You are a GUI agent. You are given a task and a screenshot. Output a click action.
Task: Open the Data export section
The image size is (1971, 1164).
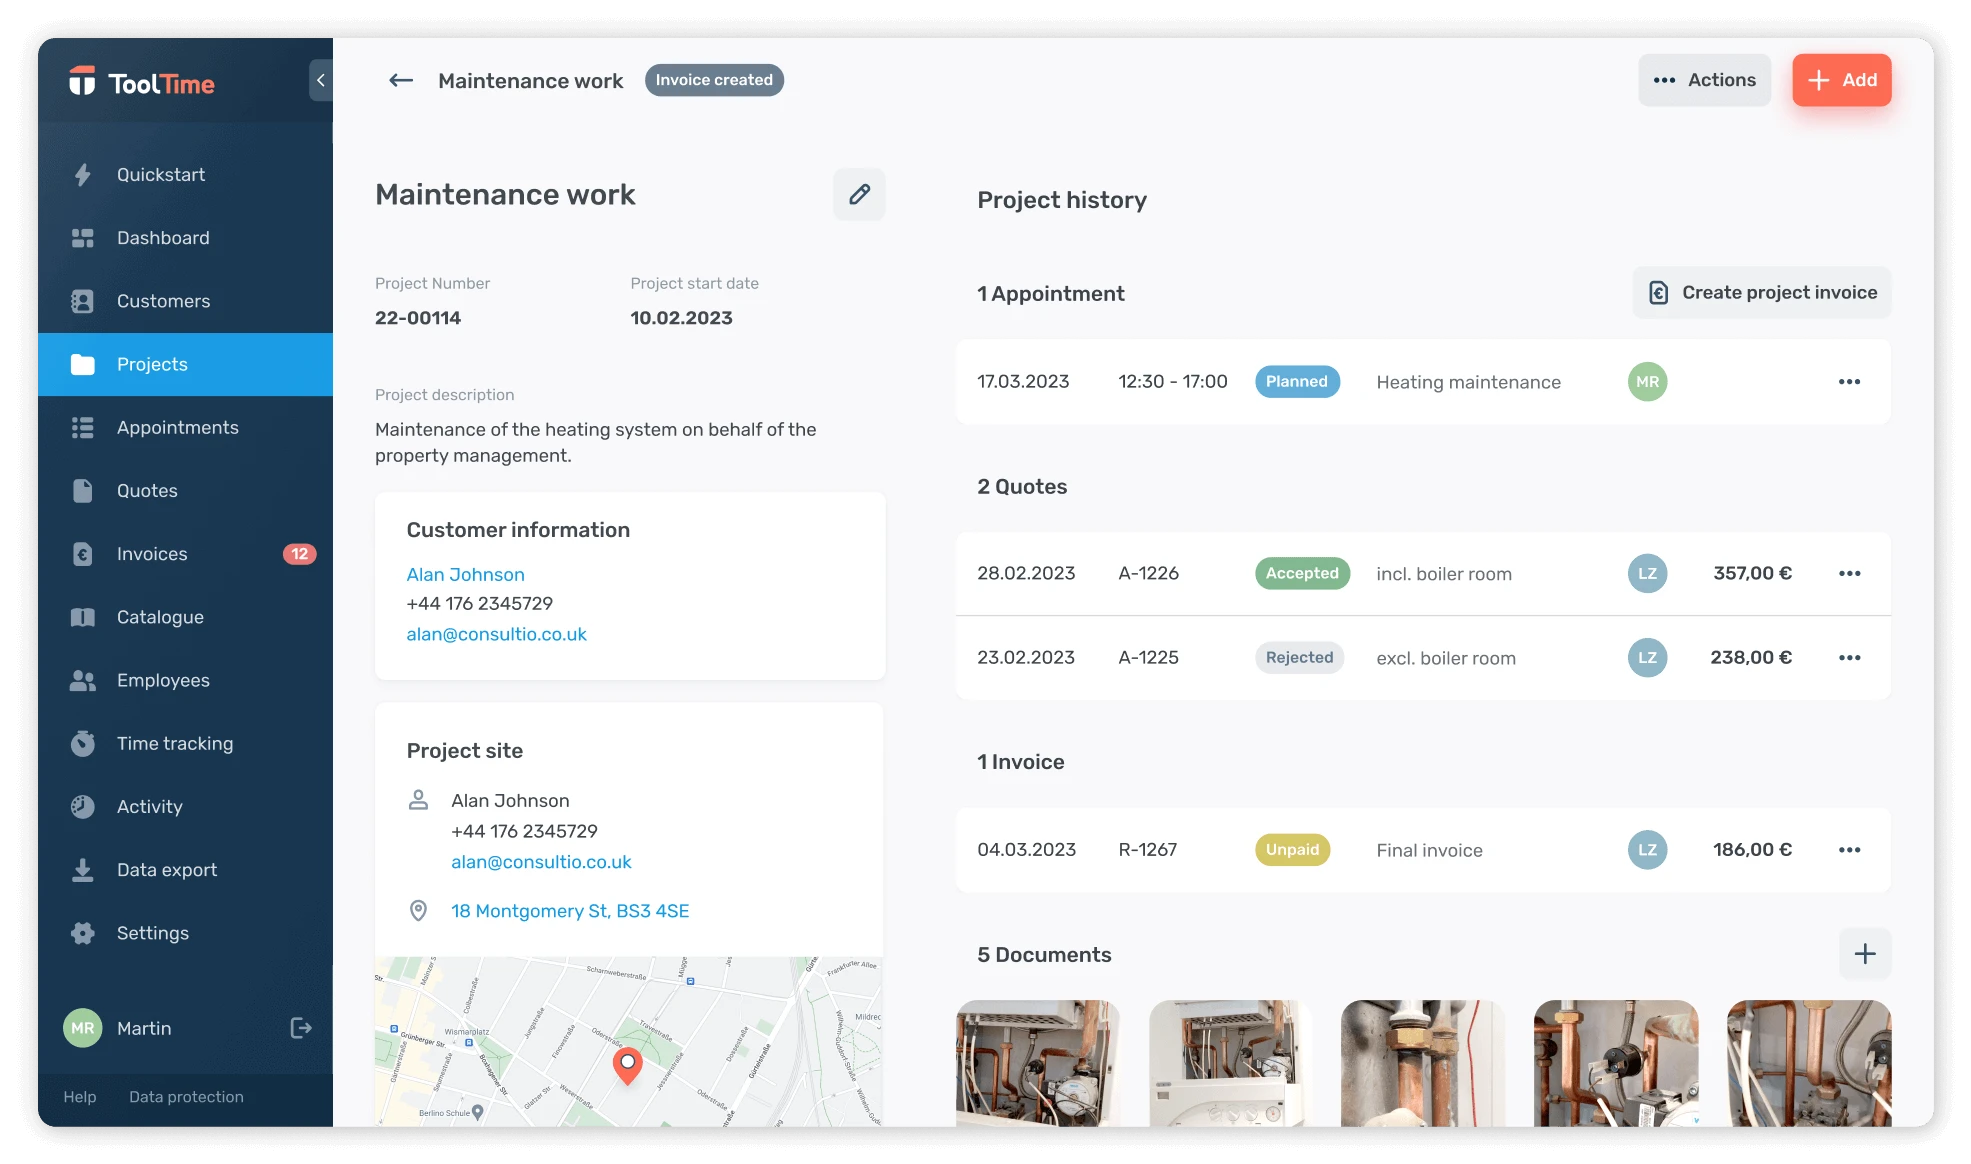coord(166,869)
